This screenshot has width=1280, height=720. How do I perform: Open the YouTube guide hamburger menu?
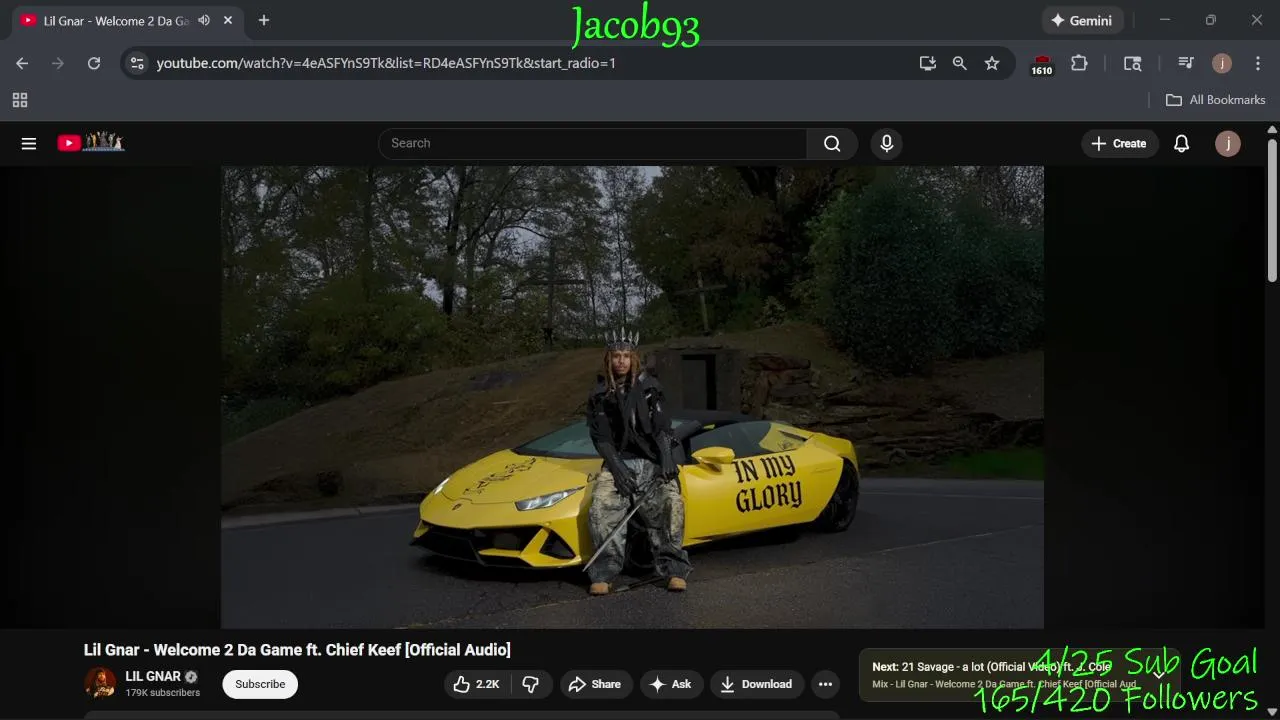coord(29,143)
